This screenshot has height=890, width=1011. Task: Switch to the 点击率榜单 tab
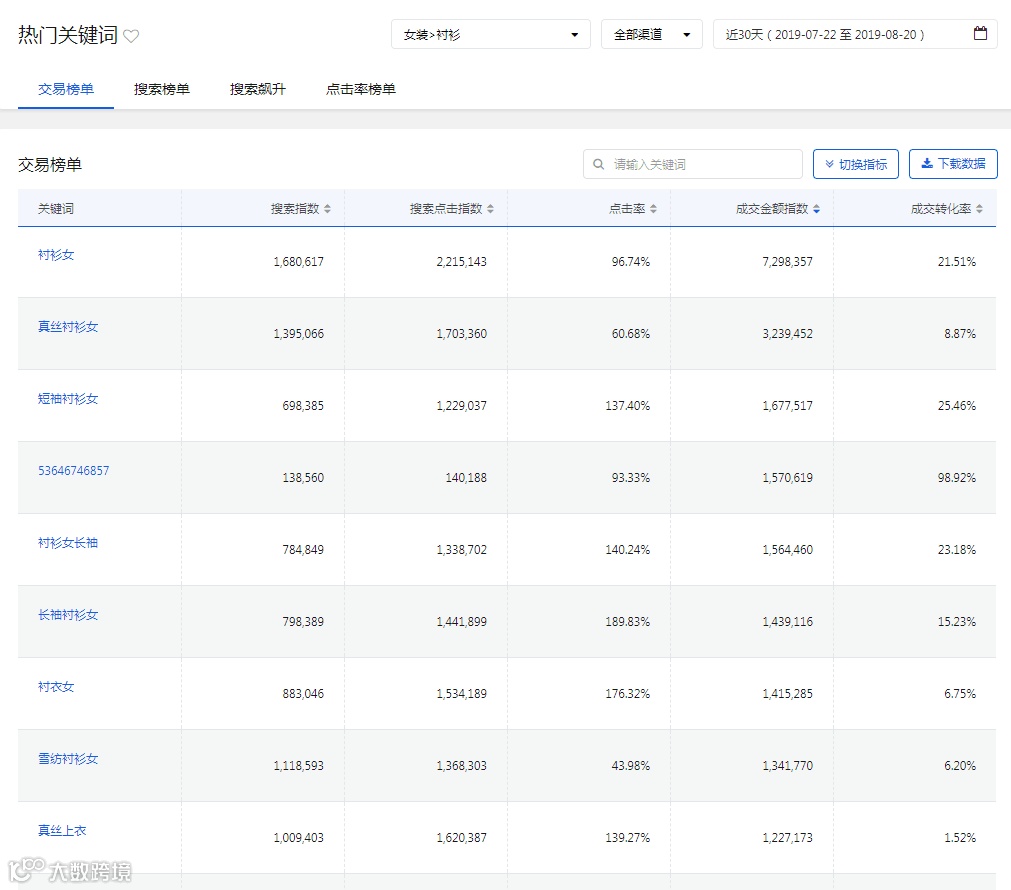pyautogui.click(x=360, y=89)
